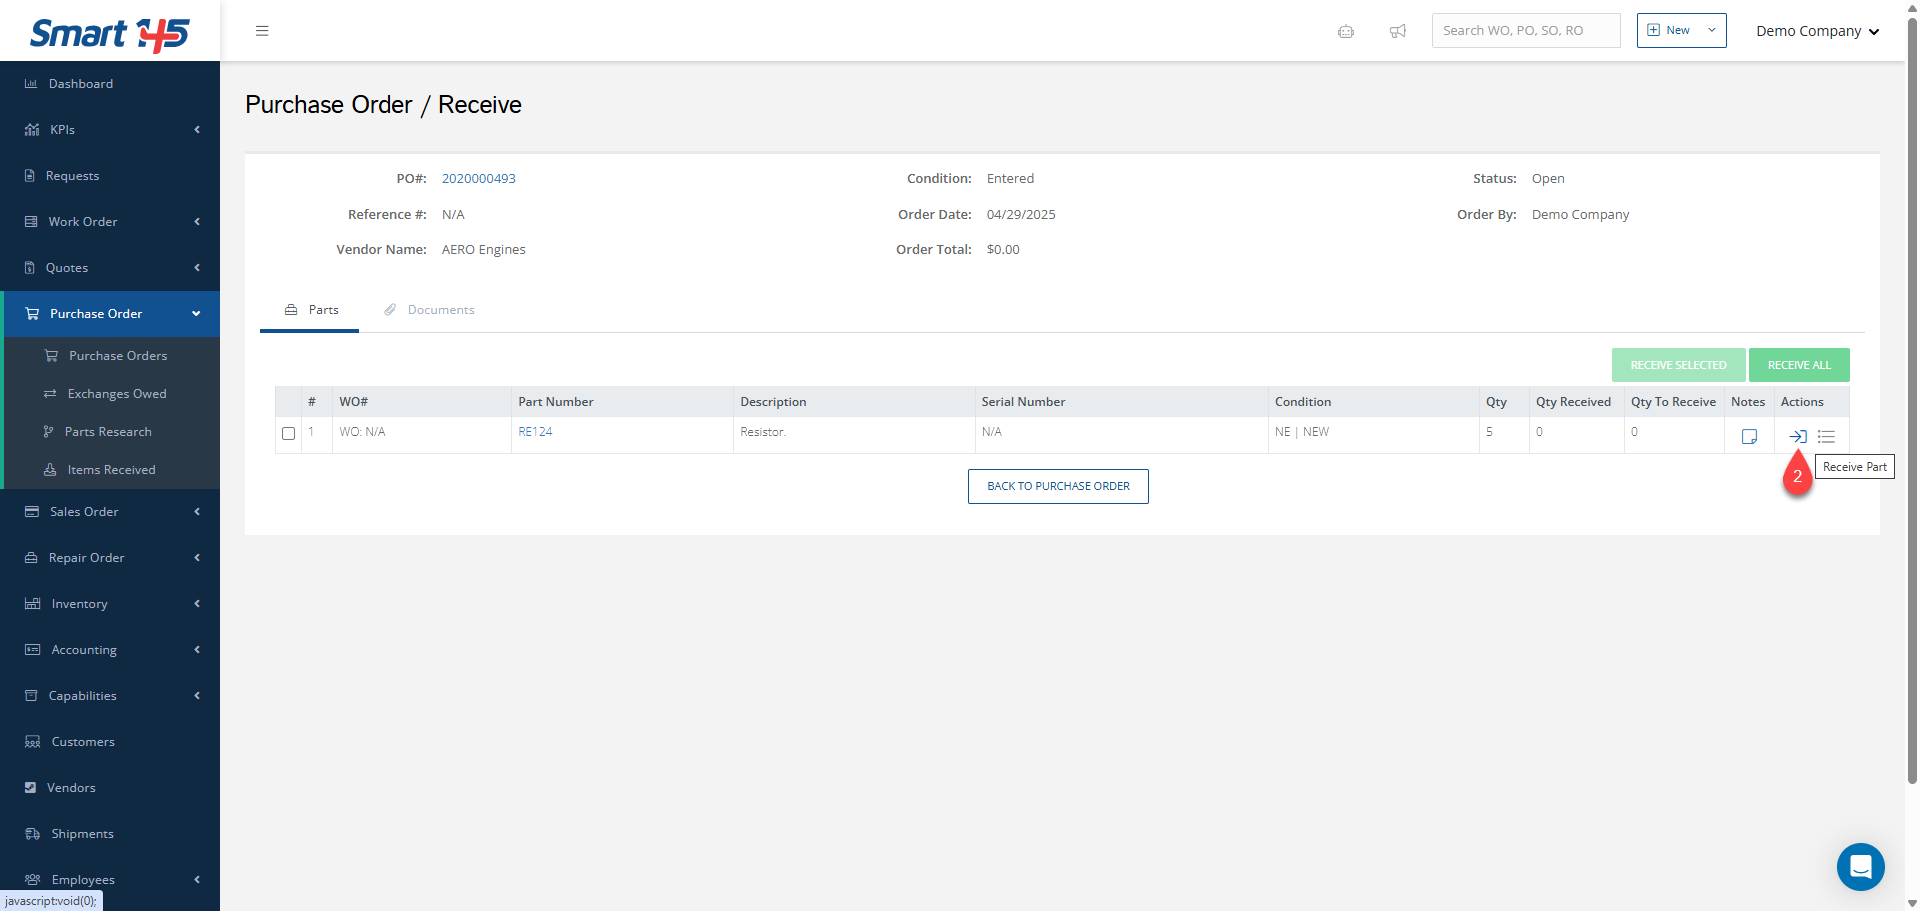Expand the Work Order chevron
Screen dimensions: 1920x911
point(197,222)
